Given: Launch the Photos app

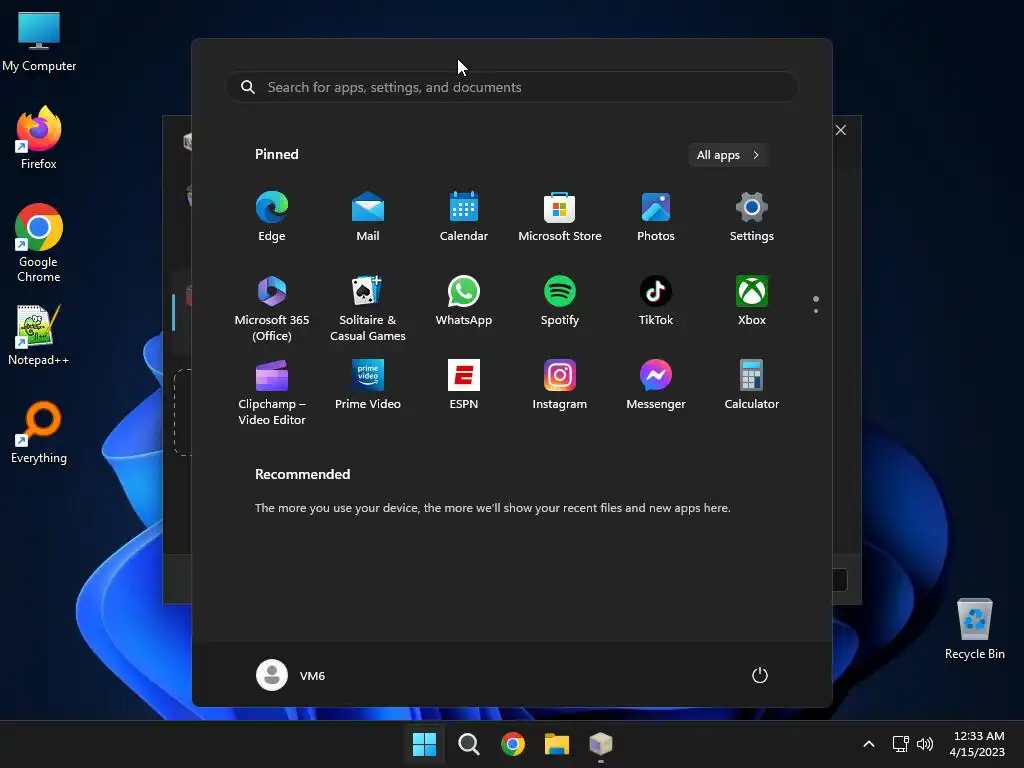Looking at the screenshot, I should [x=656, y=217].
